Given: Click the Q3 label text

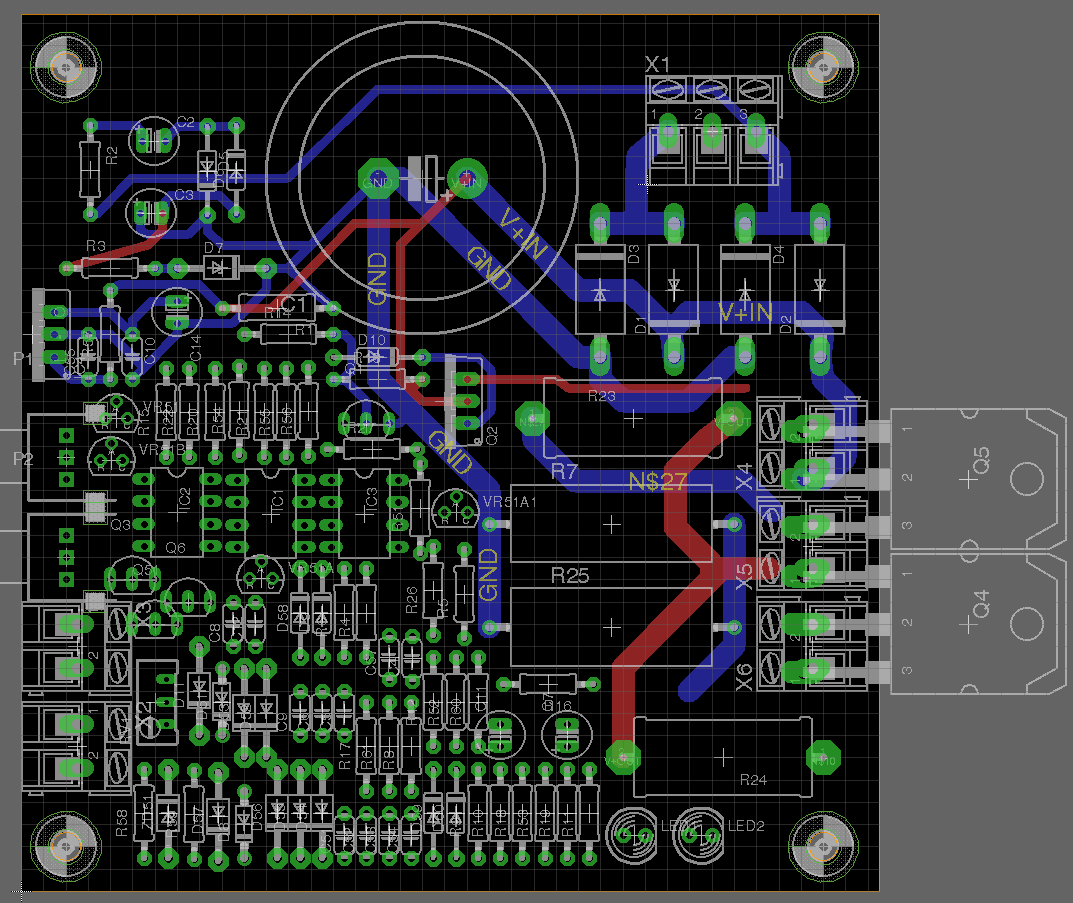Looking at the screenshot, I should (120, 525).
